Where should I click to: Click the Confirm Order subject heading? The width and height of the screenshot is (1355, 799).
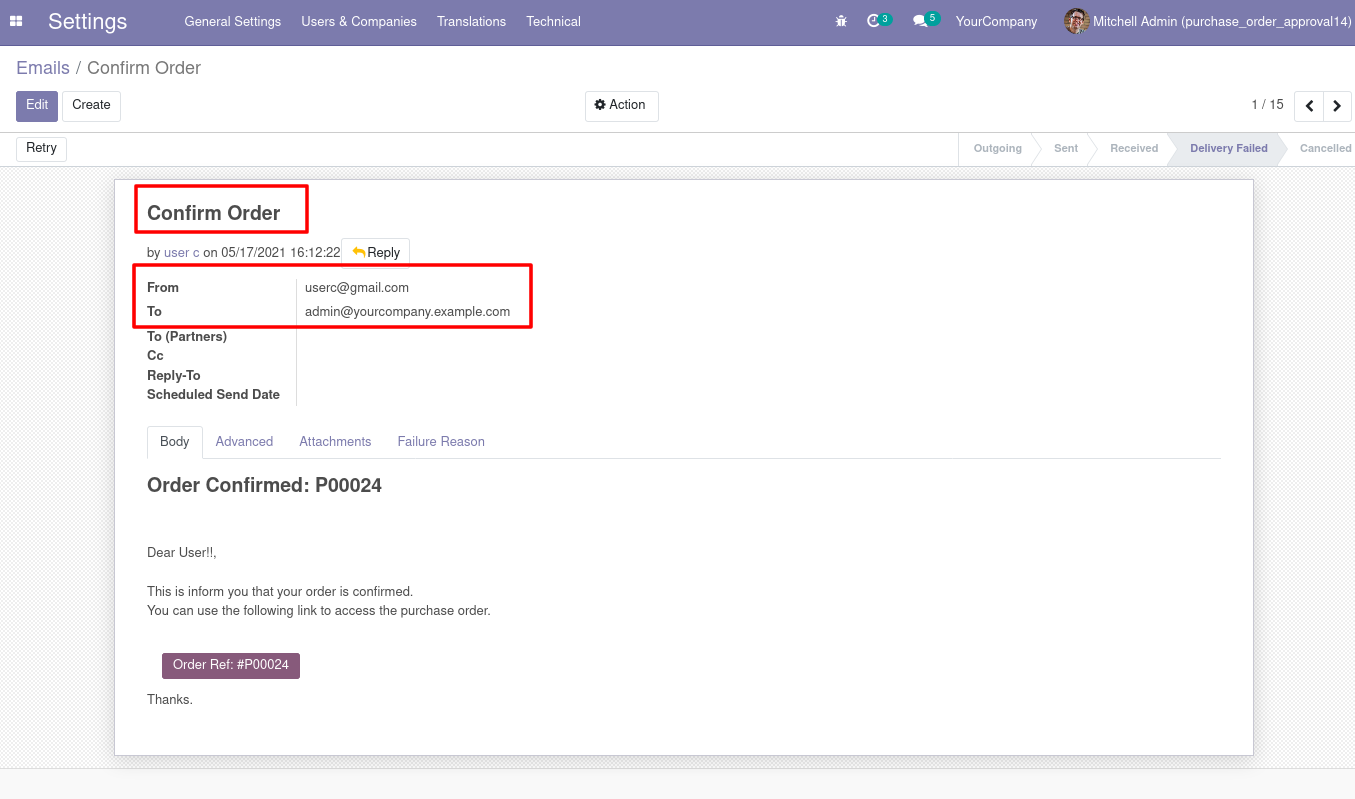[x=214, y=213]
